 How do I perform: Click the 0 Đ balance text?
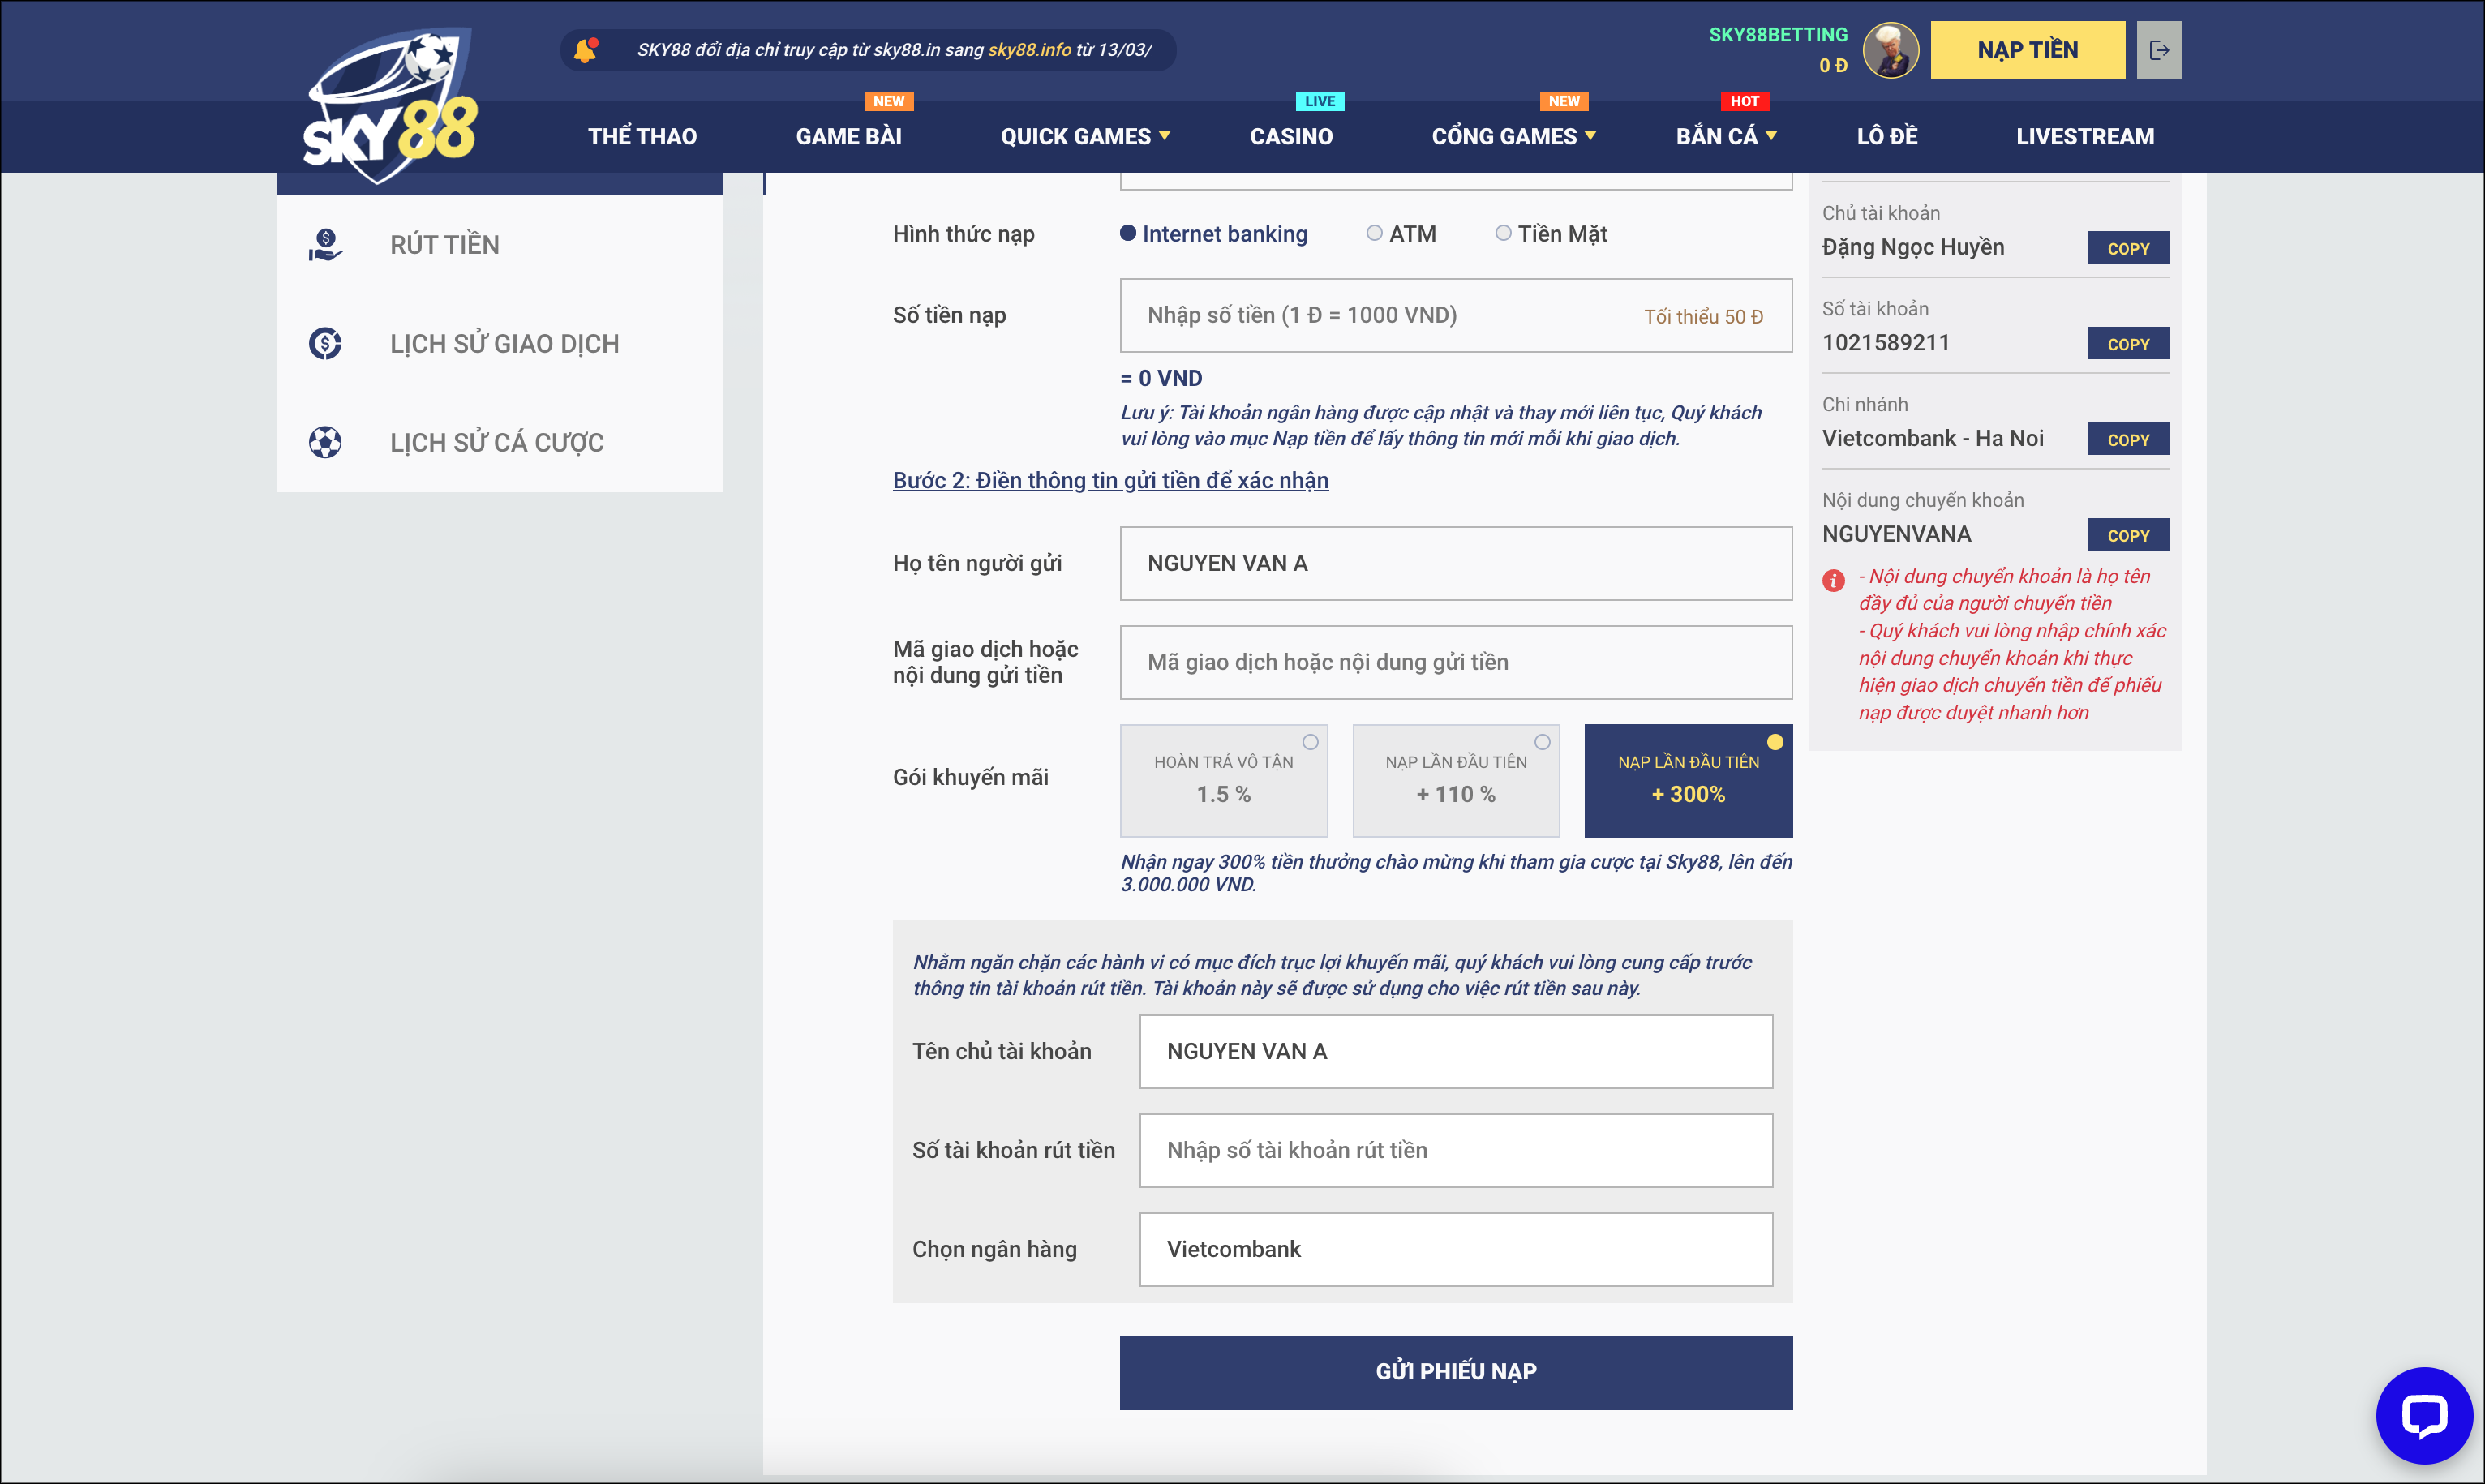click(1833, 66)
